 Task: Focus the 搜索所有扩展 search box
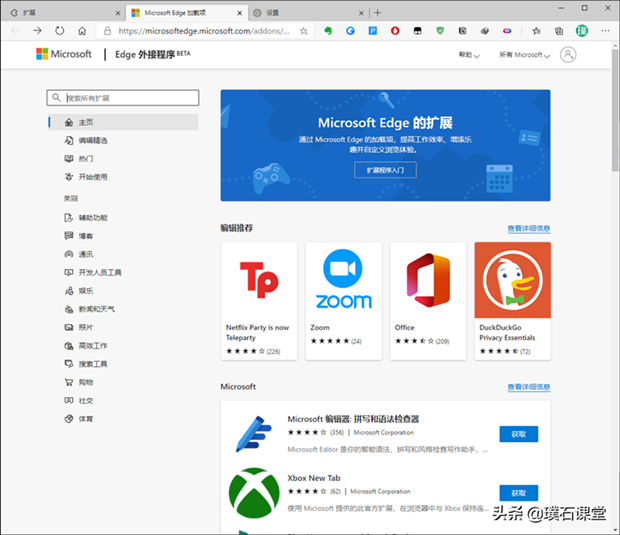coord(123,98)
